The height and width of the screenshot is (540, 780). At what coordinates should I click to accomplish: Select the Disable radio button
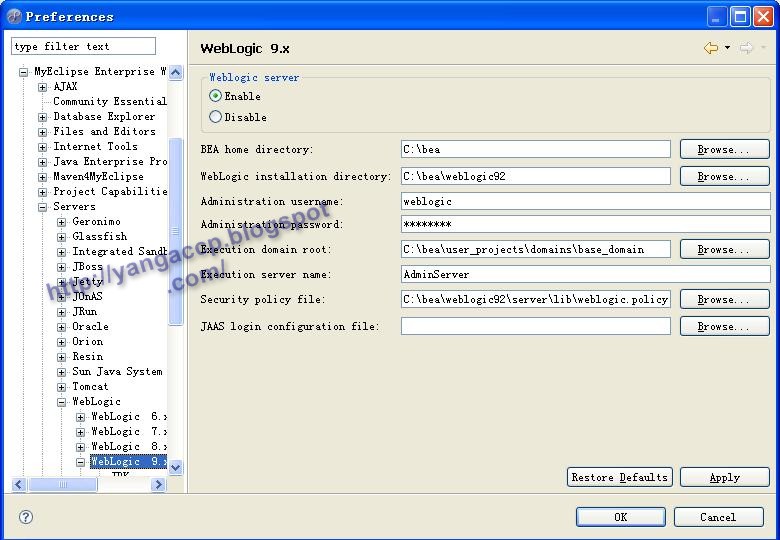215,117
